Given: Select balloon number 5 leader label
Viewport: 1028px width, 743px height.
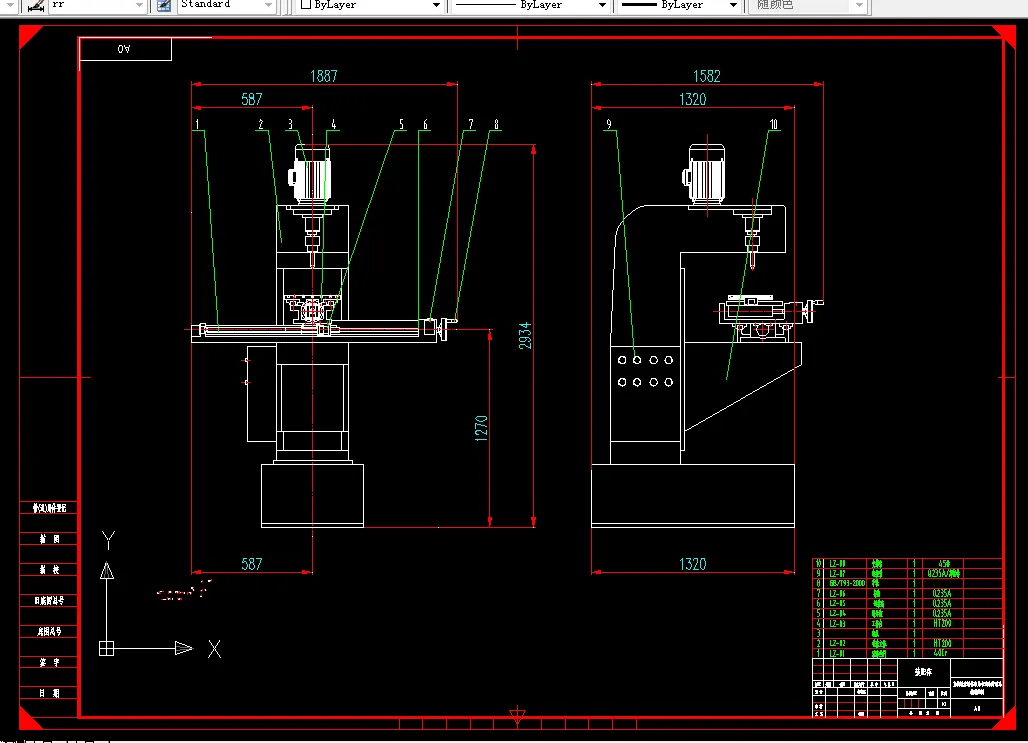Looking at the screenshot, I should click(401, 124).
